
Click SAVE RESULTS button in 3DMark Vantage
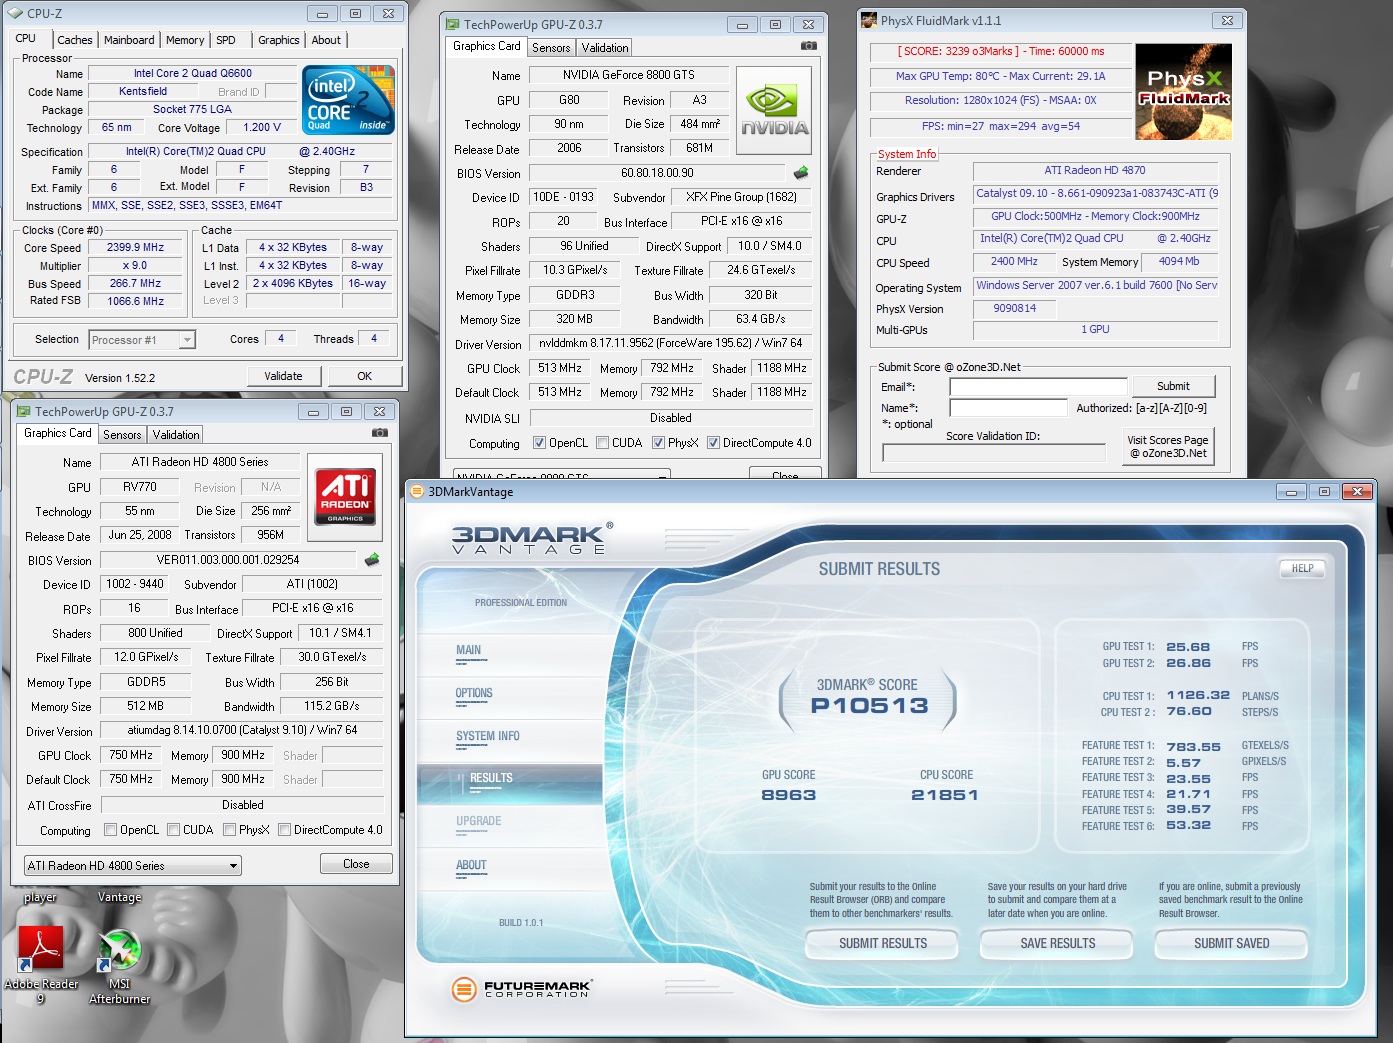[1058, 943]
